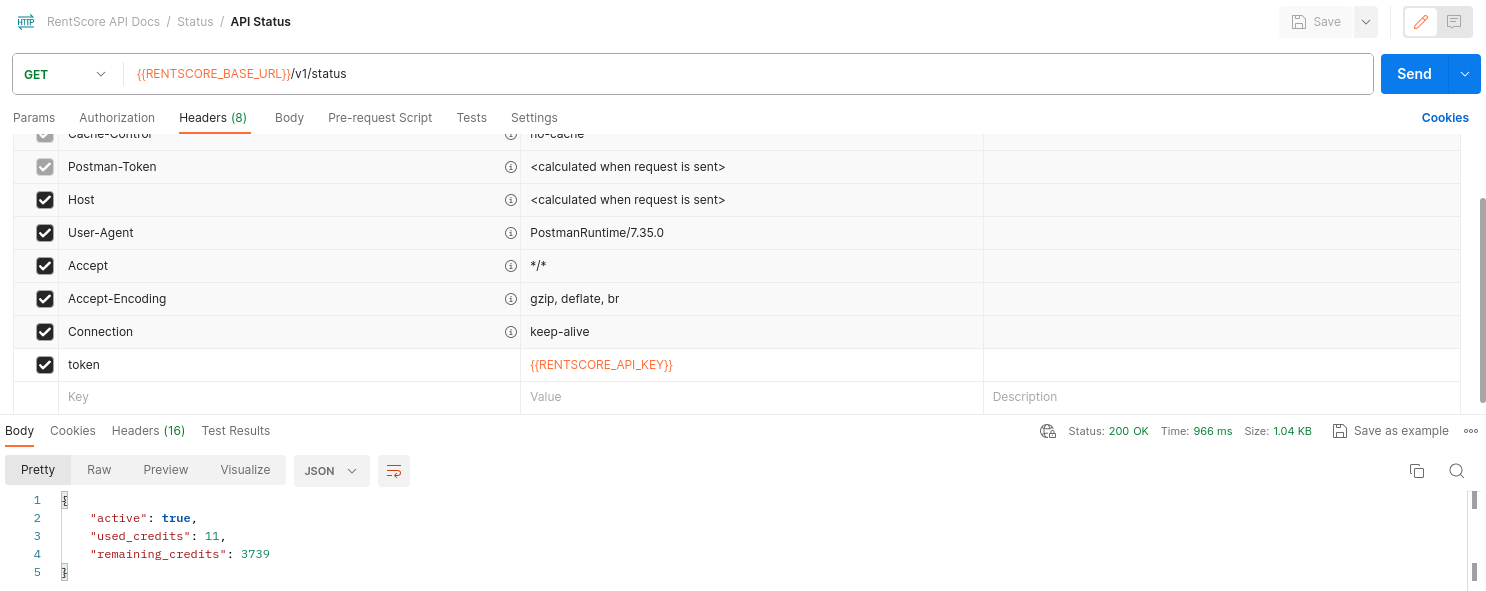
Task: Go to Status folder breadcrumb
Action: (195, 21)
